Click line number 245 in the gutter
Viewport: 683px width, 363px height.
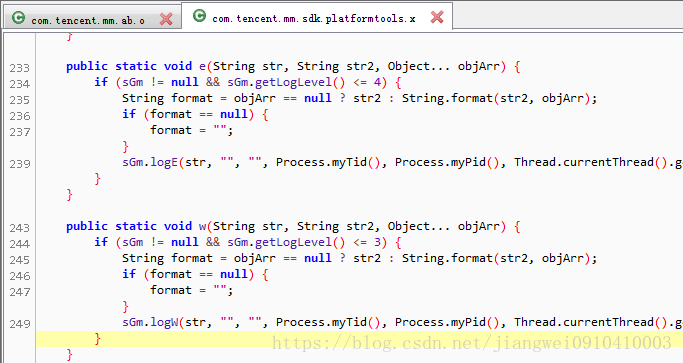pyautogui.click(x=20, y=260)
